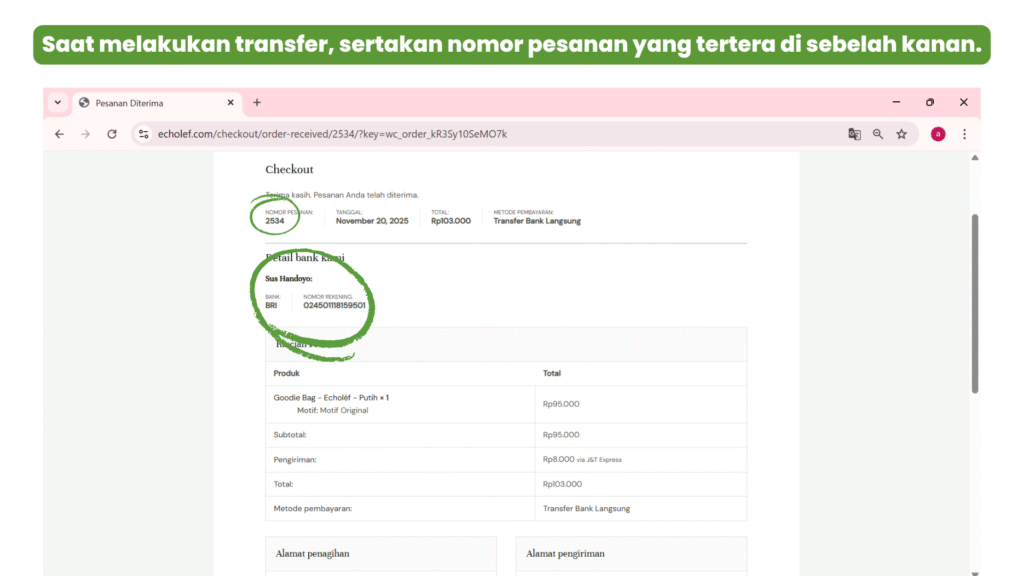
Task: Click the scrollbar up arrow
Action: (x=975, y=158)
